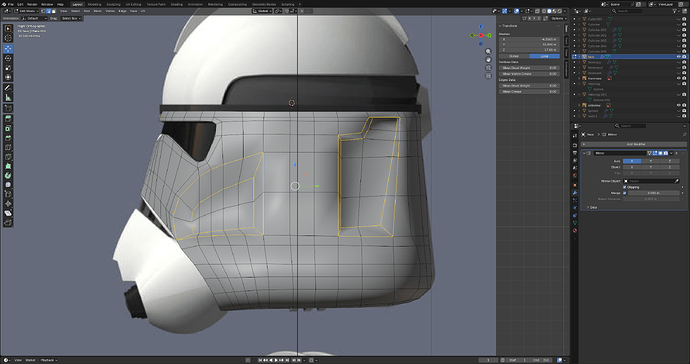Choose Local transform space in sidebar
The height and width of the screenshot is (364, 690).
pyautogui.click(x=544, y=56)
